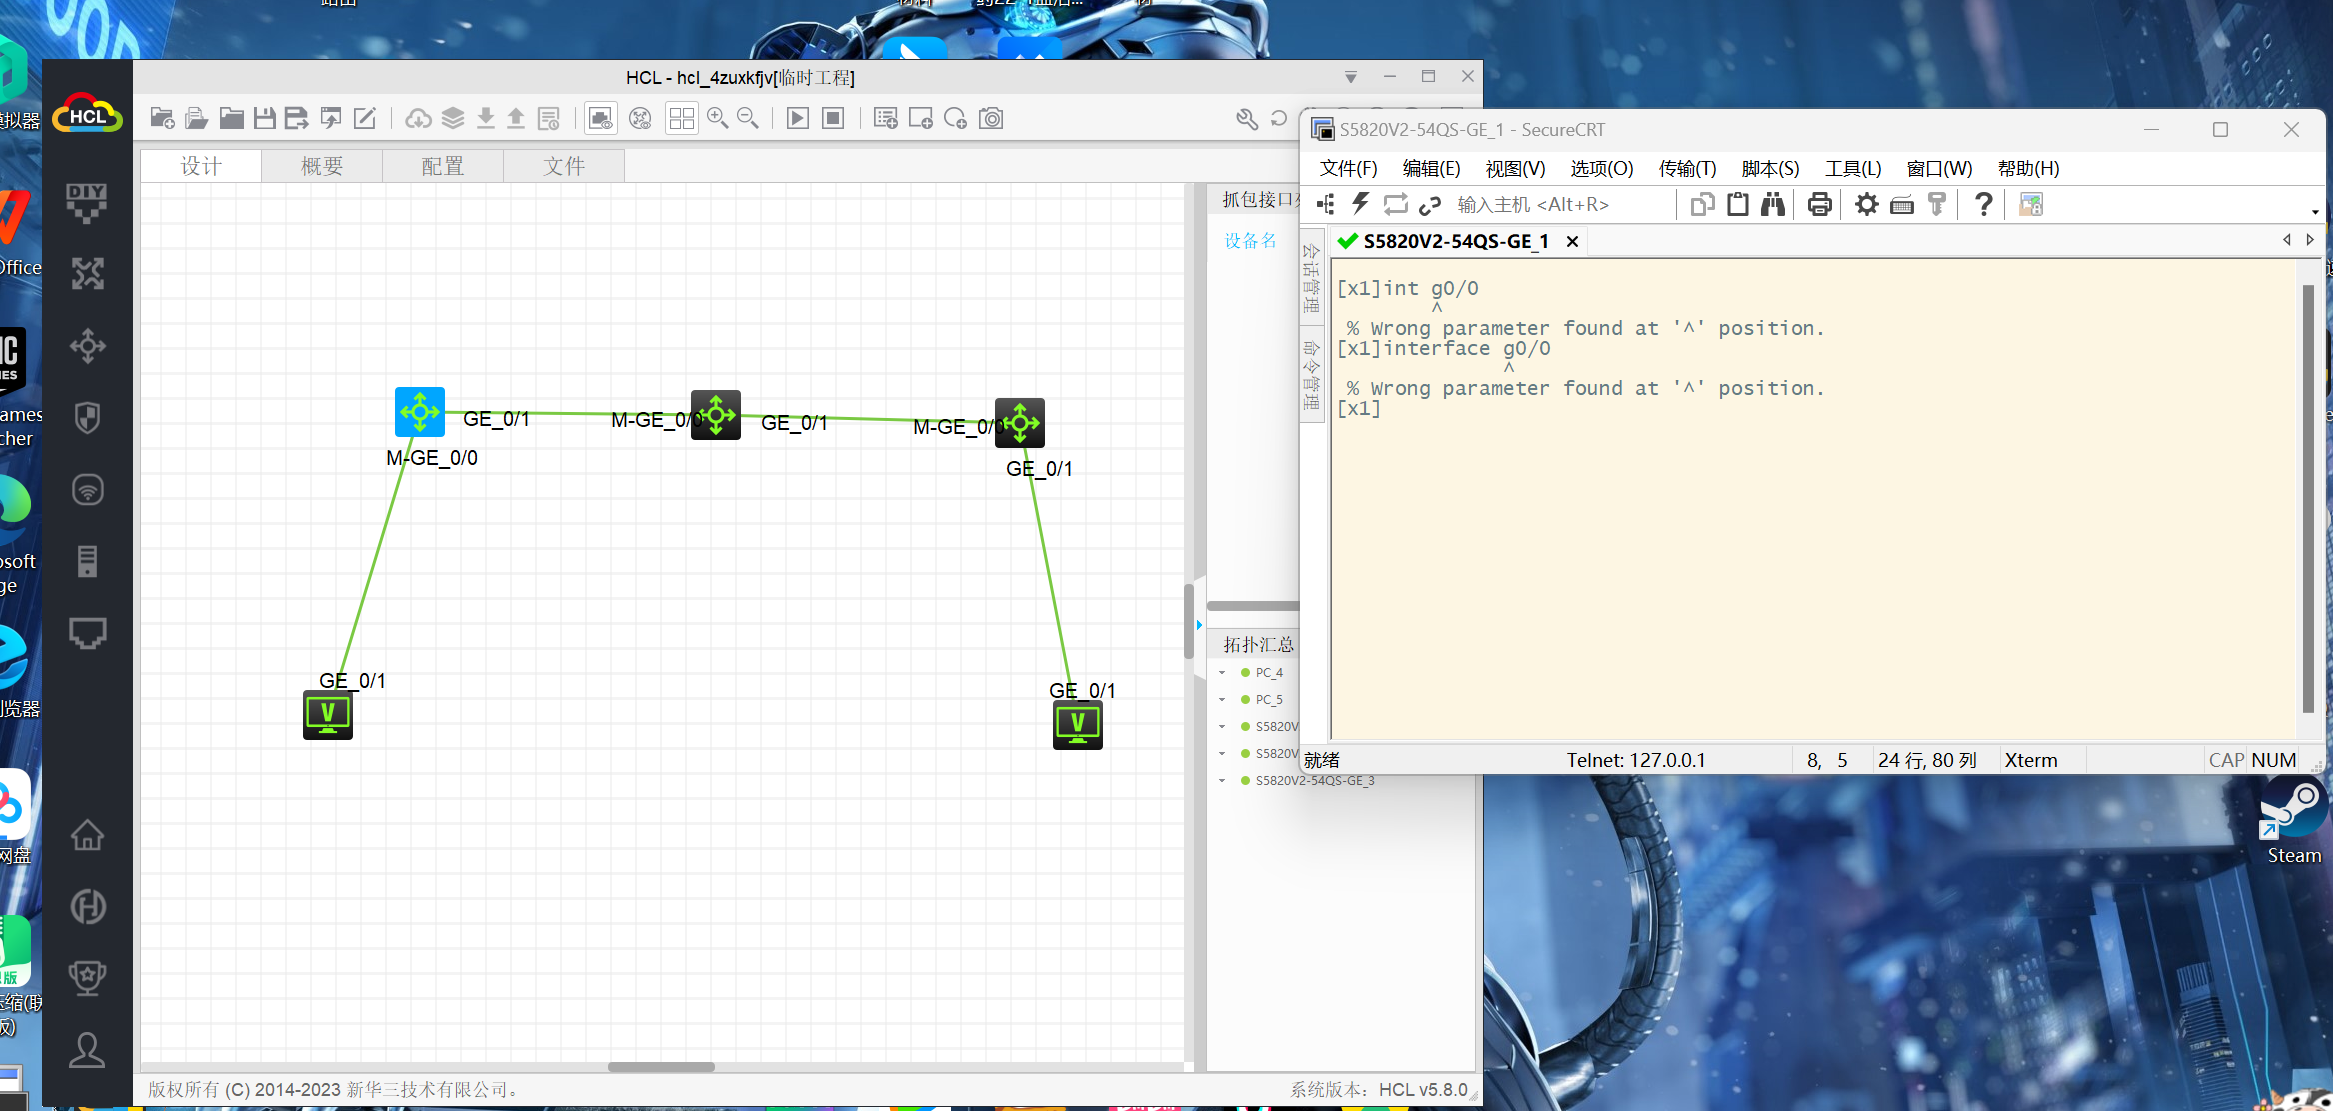Click the stop all devices icon
Image resolution: width=2333 pixels, height=1111 pixels.
click(x=832, y=119)
